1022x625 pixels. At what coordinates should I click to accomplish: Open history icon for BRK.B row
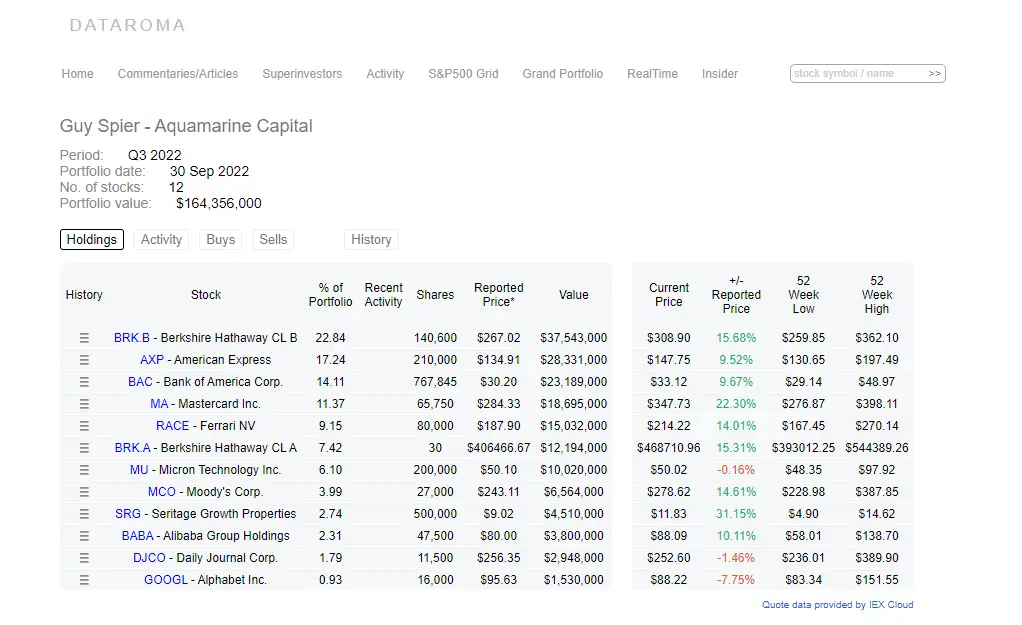84,338
